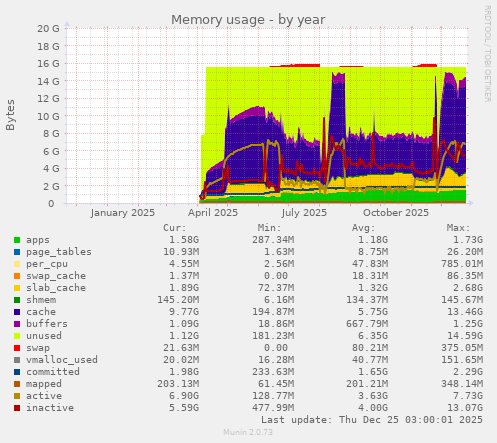
Task: Click the cache dark blue swatch
Action: click(17, 312)
